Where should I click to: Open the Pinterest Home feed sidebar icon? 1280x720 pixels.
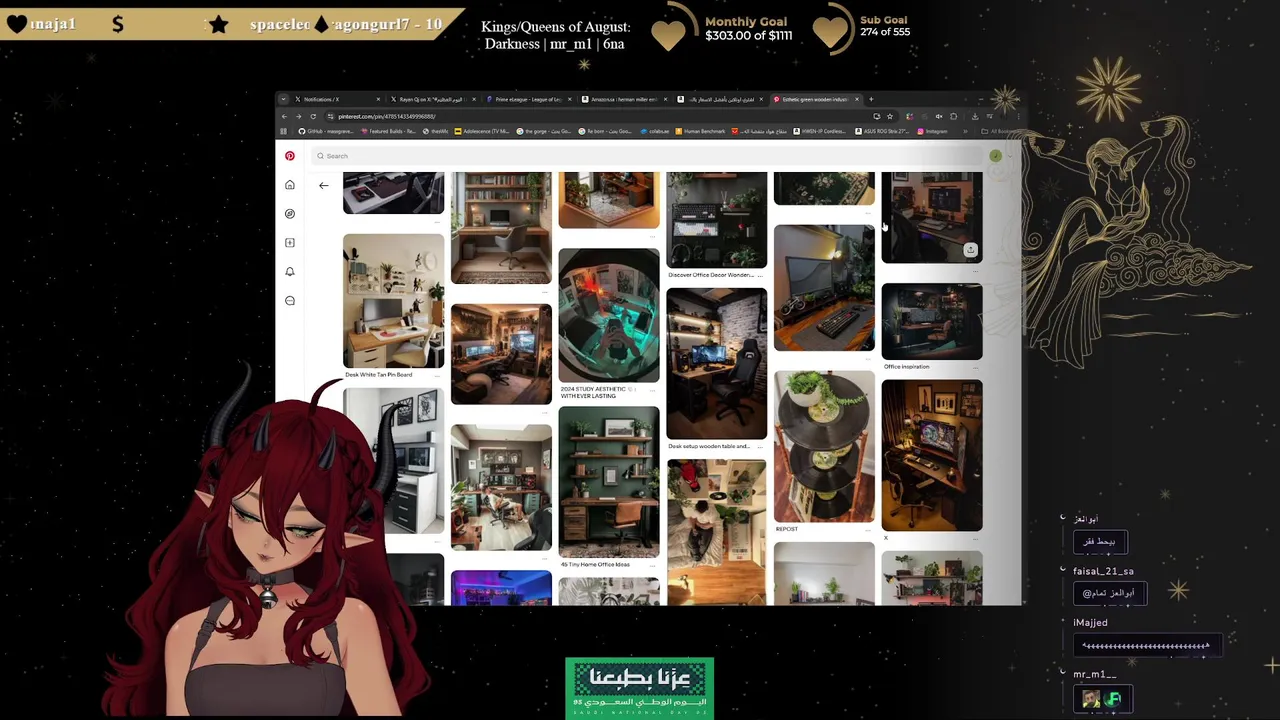290,185
